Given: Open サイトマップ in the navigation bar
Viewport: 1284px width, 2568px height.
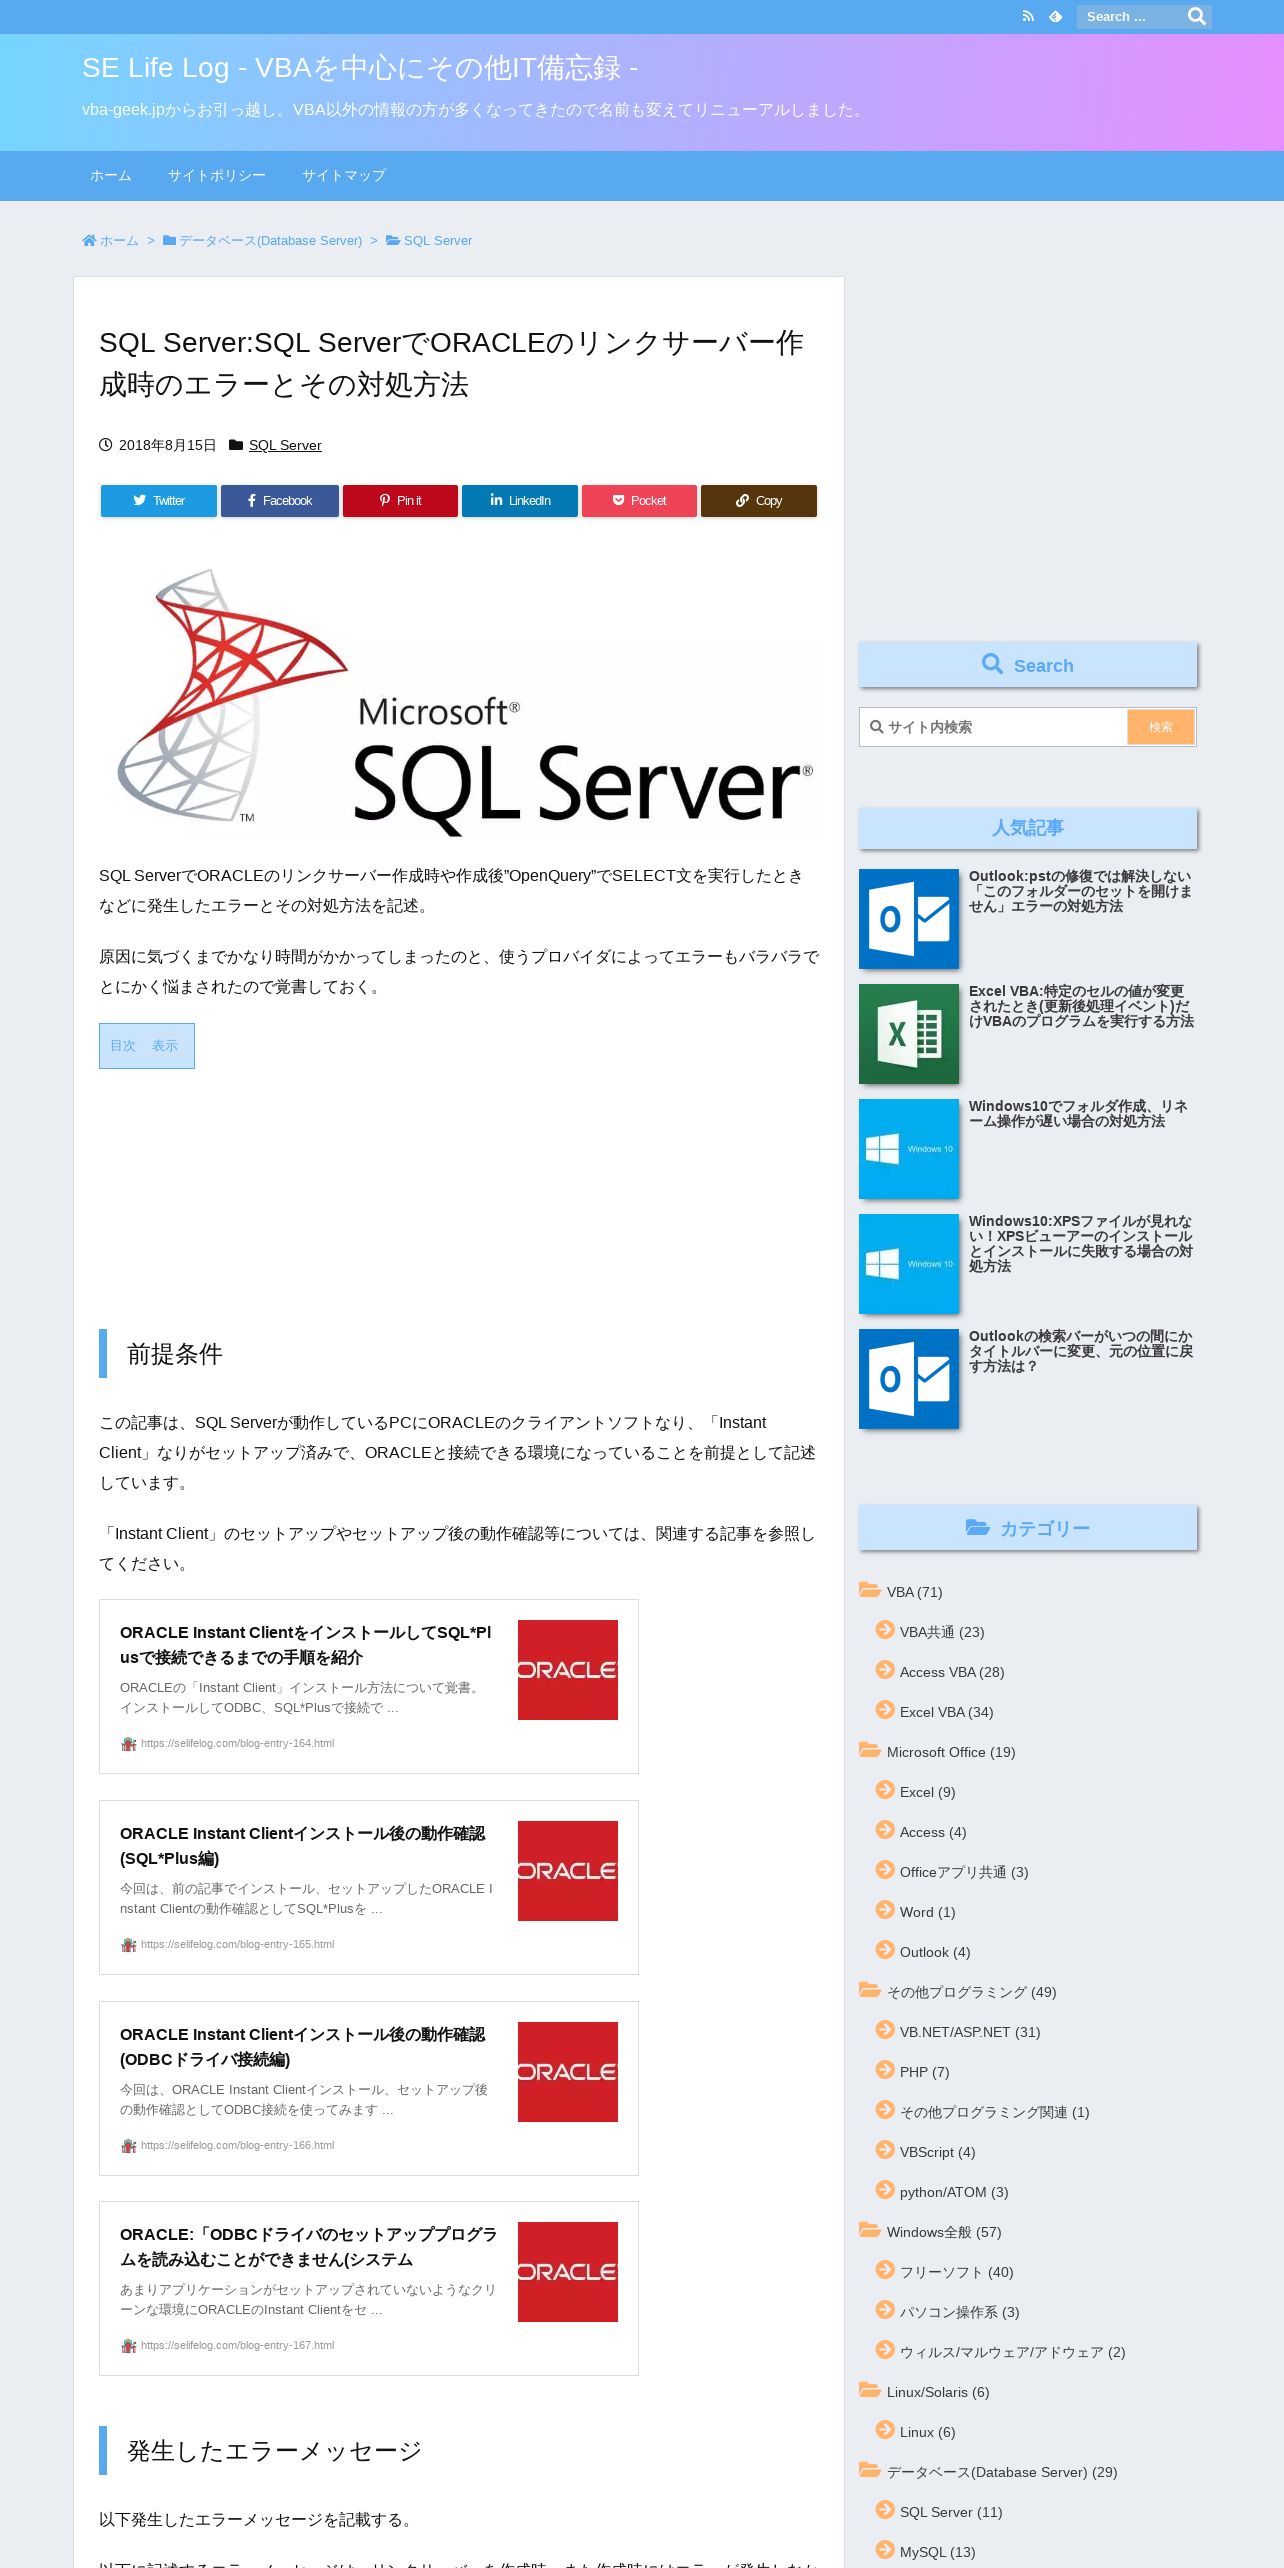Looking at the screenshot, I should point(344,176).
